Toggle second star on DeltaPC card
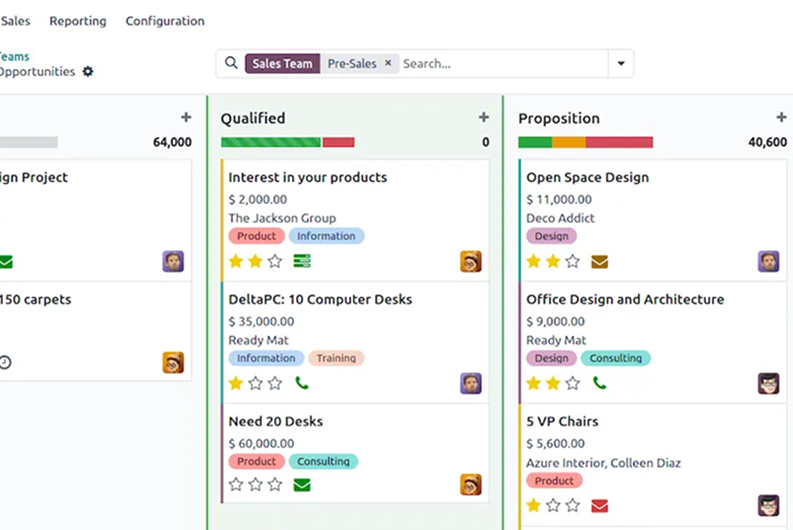The width and height of the screenshot is (793, 530). 256,383
